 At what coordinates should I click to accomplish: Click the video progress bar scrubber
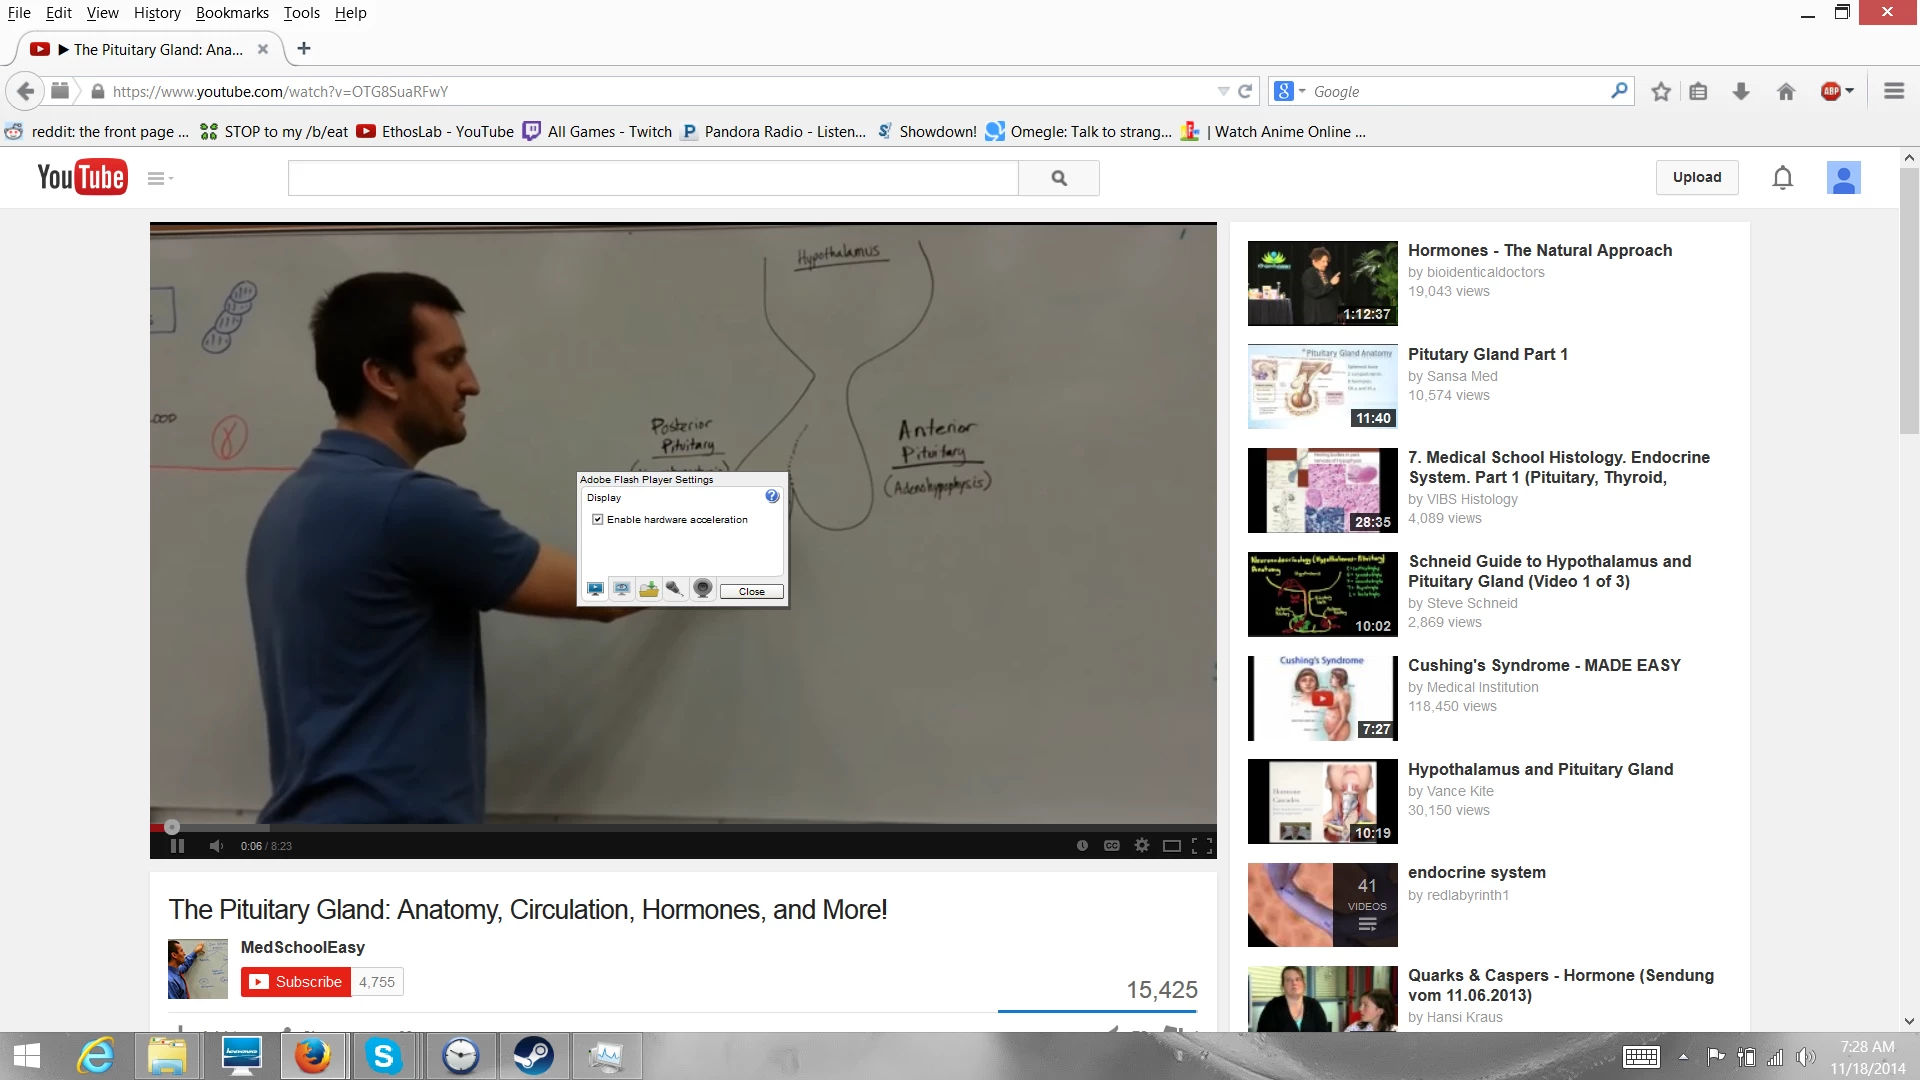172,827
